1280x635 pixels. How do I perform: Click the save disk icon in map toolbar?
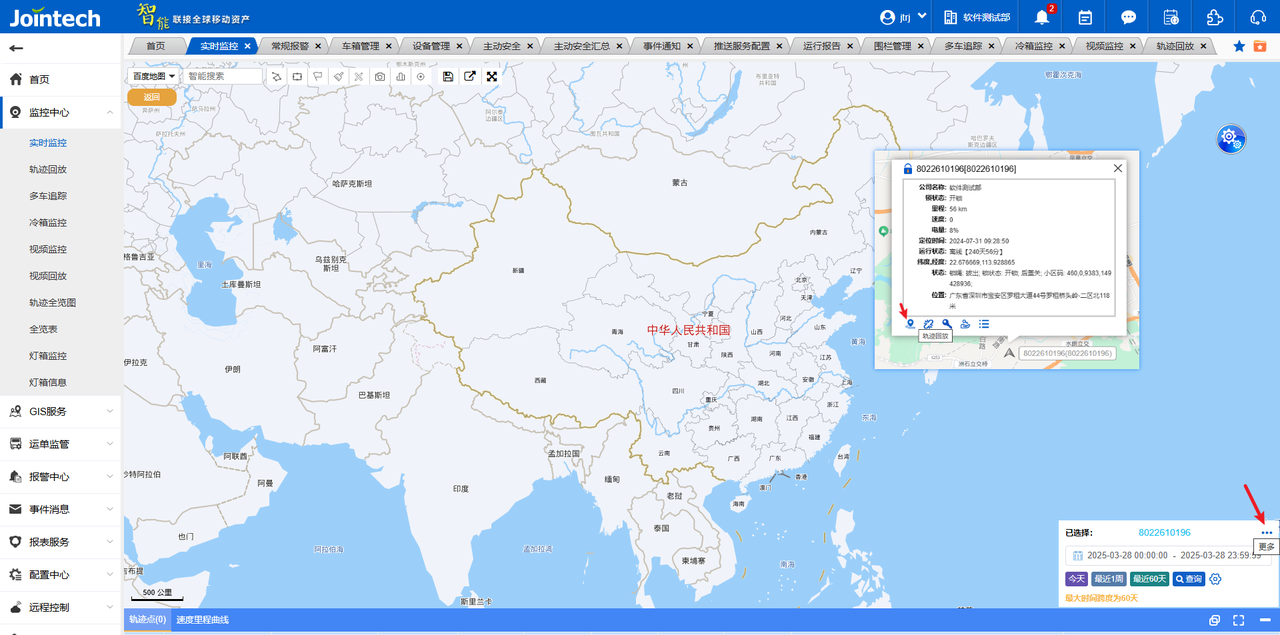click(447, 77)
